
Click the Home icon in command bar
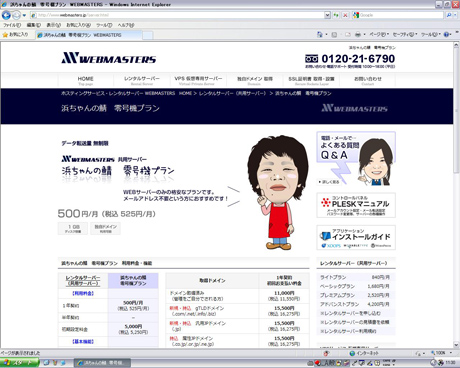click(x=320, y=34)
